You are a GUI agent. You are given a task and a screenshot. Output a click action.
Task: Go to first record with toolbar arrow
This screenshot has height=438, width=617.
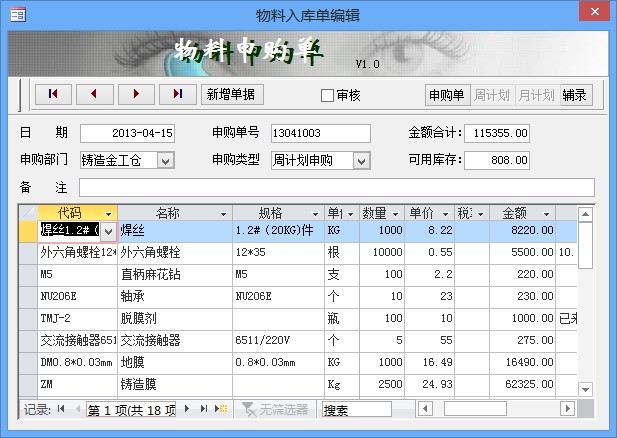[x=54, y=94]
